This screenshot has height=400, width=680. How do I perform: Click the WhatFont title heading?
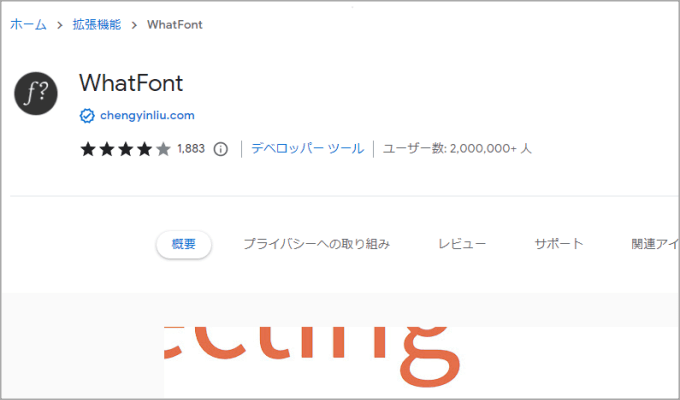coord(131,83)
